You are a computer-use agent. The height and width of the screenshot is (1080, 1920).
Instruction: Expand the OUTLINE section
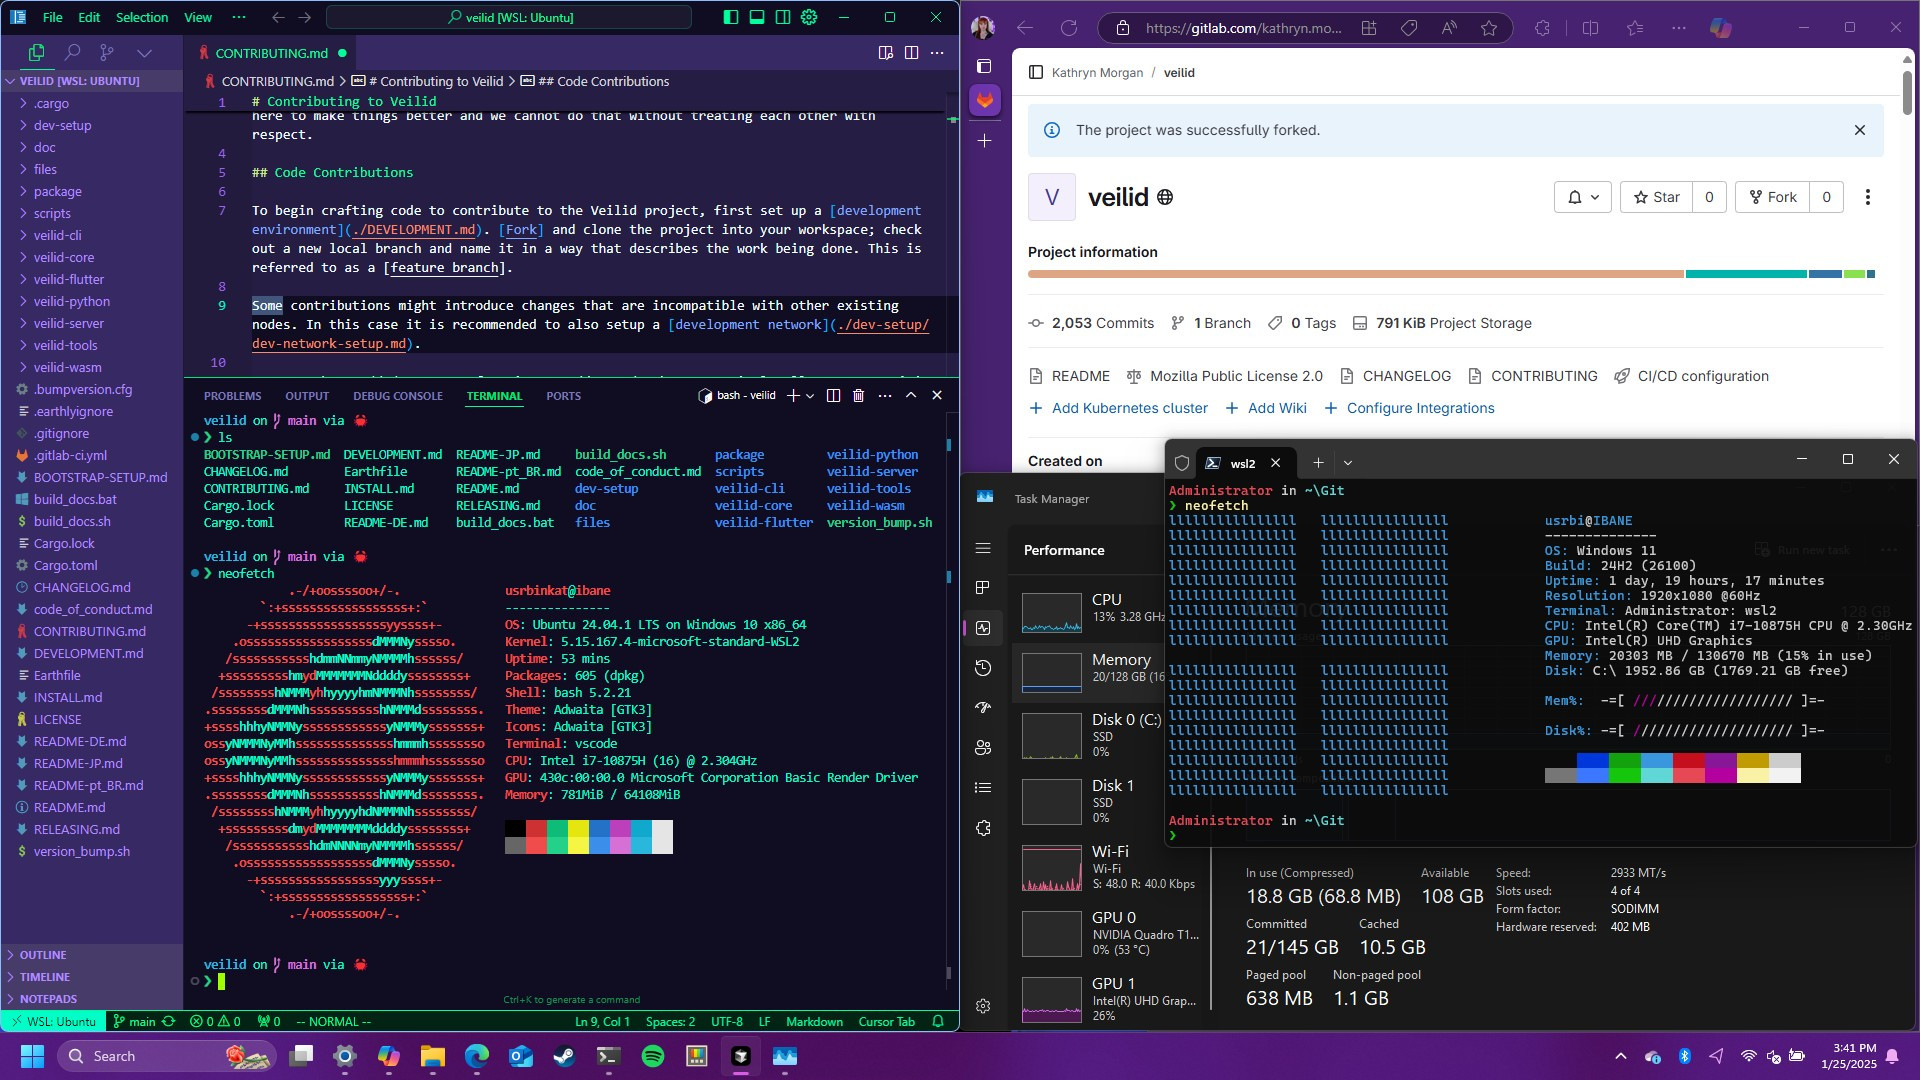point(92,955)
